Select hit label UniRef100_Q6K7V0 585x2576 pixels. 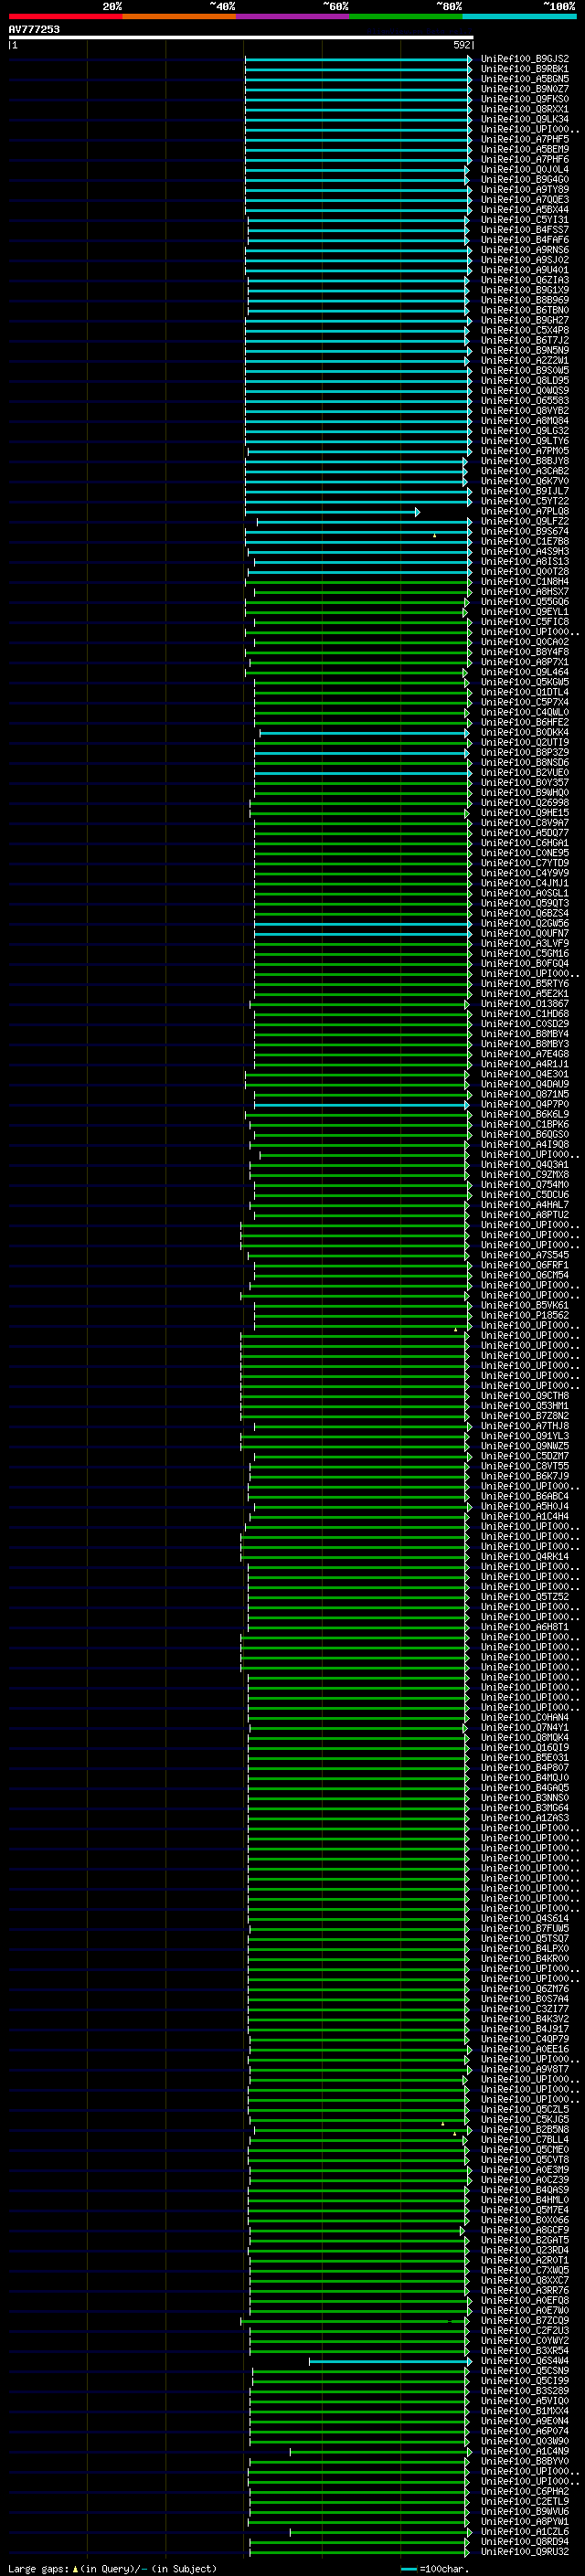[525, 481]
